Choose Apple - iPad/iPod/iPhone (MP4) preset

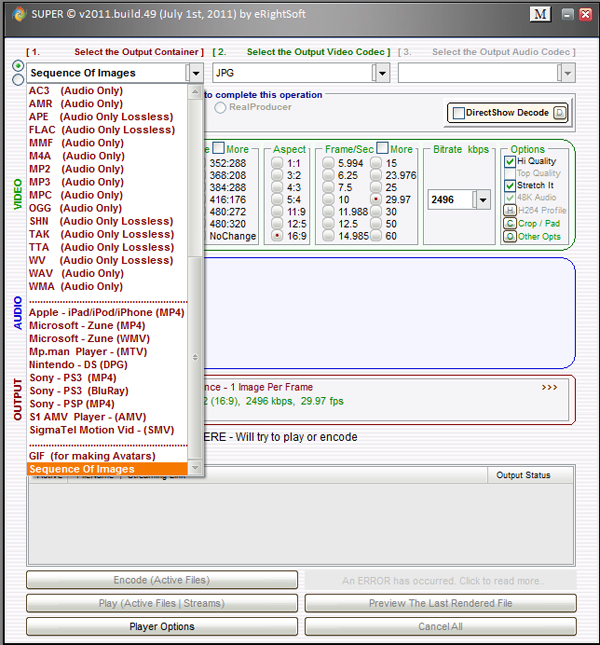[x=107, y=312]
